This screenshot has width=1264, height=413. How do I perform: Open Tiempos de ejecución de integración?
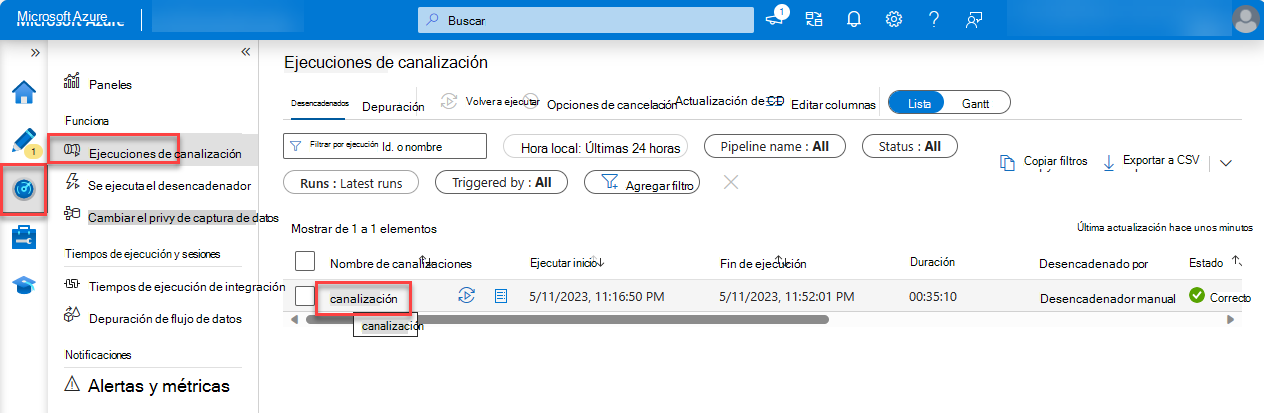pos(174,286)
